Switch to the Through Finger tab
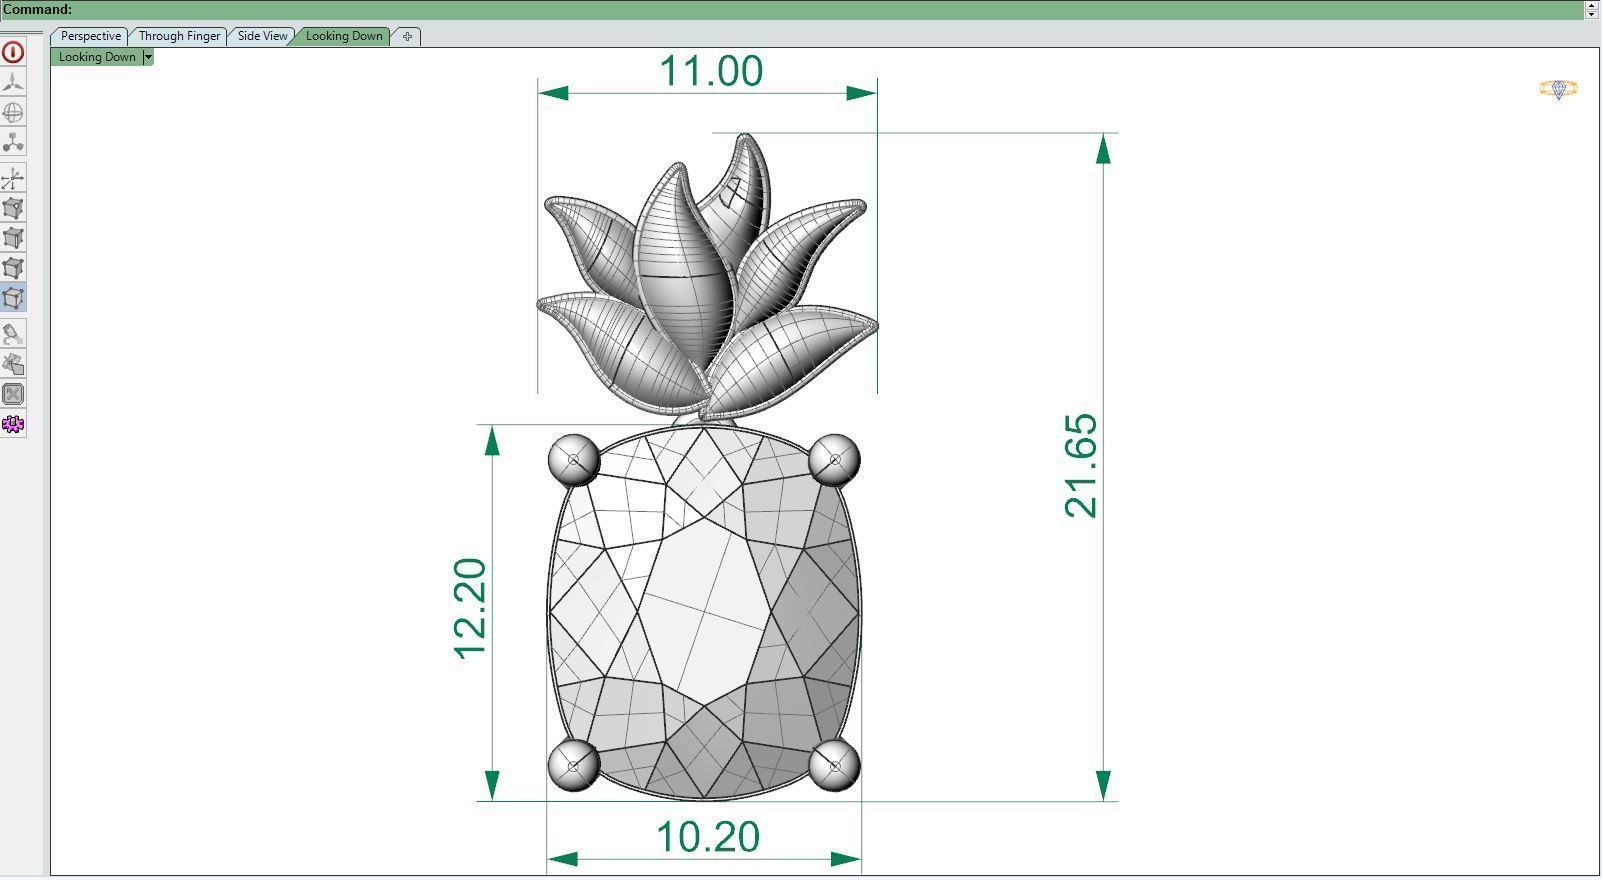The height and width of the screenshot is (880, 1603). coord(179,36)
